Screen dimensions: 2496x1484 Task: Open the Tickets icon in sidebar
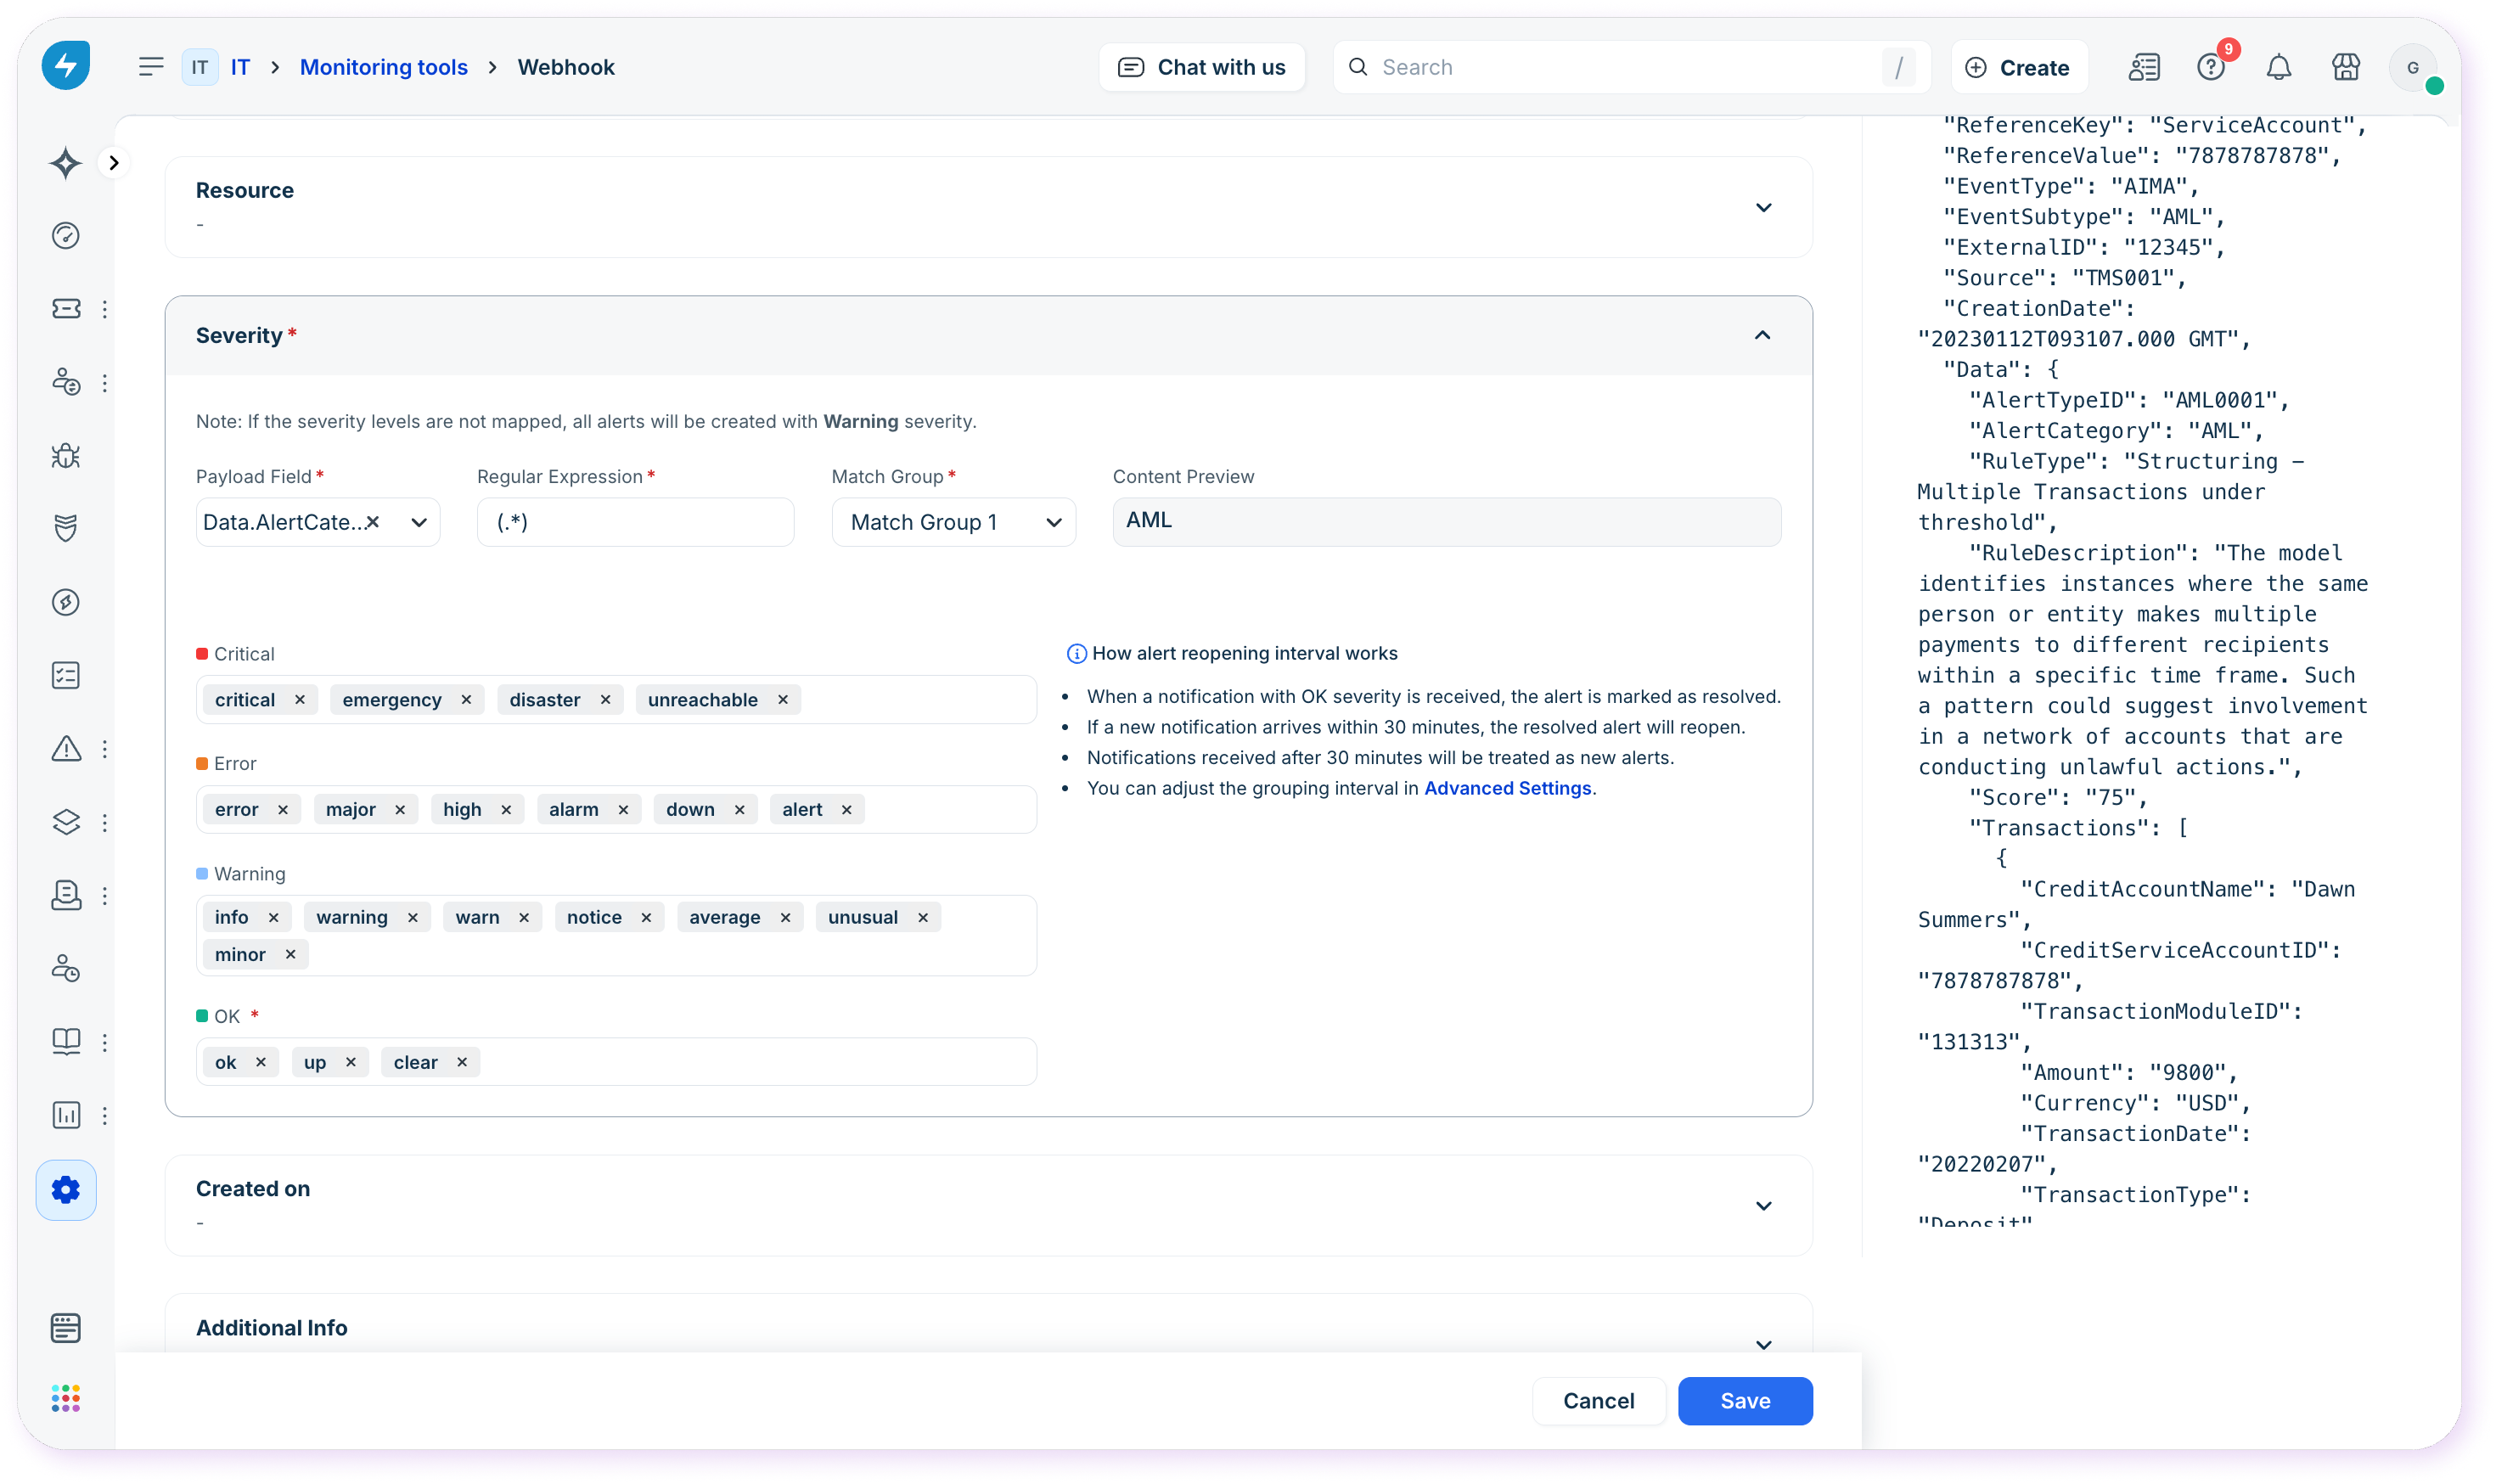pos(66,308)
